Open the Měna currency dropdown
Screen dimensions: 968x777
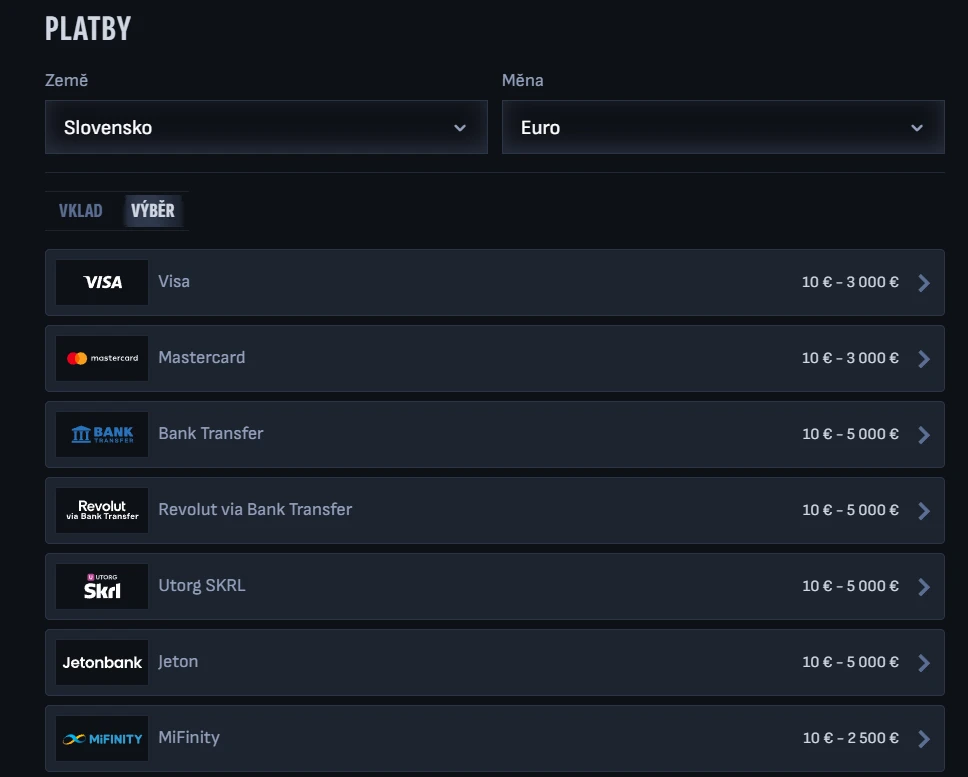[x=722, y=127]
